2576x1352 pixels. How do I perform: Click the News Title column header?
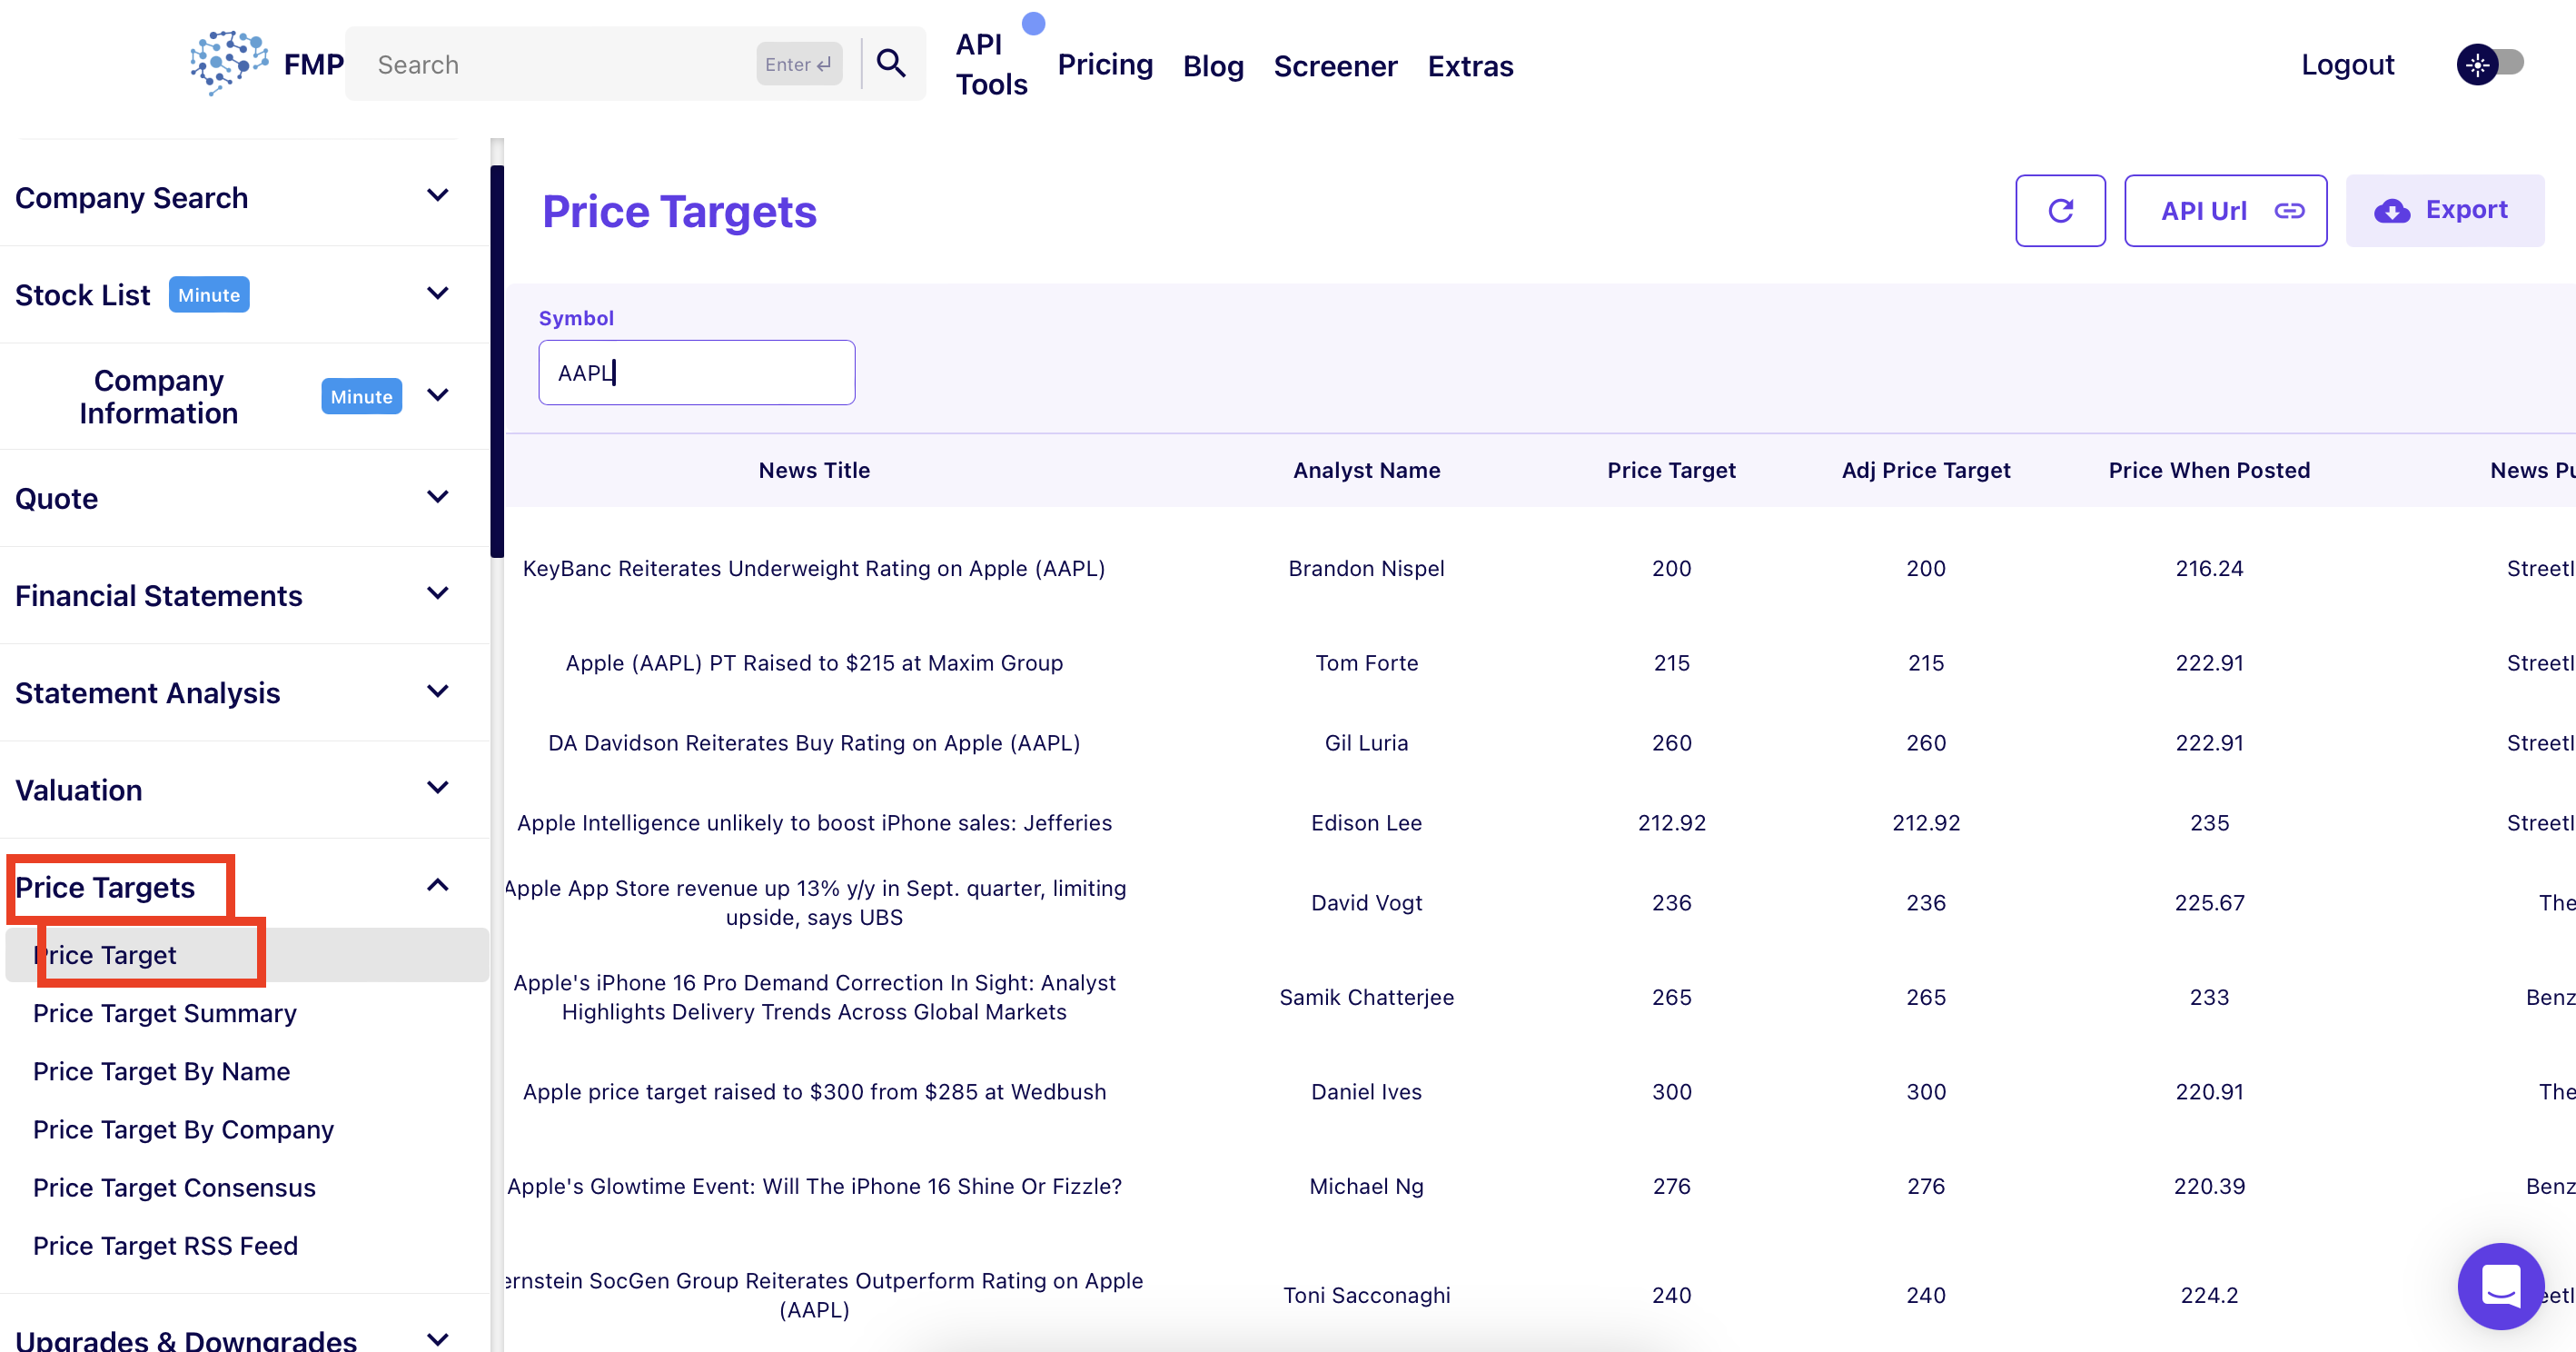pos(814,470)
